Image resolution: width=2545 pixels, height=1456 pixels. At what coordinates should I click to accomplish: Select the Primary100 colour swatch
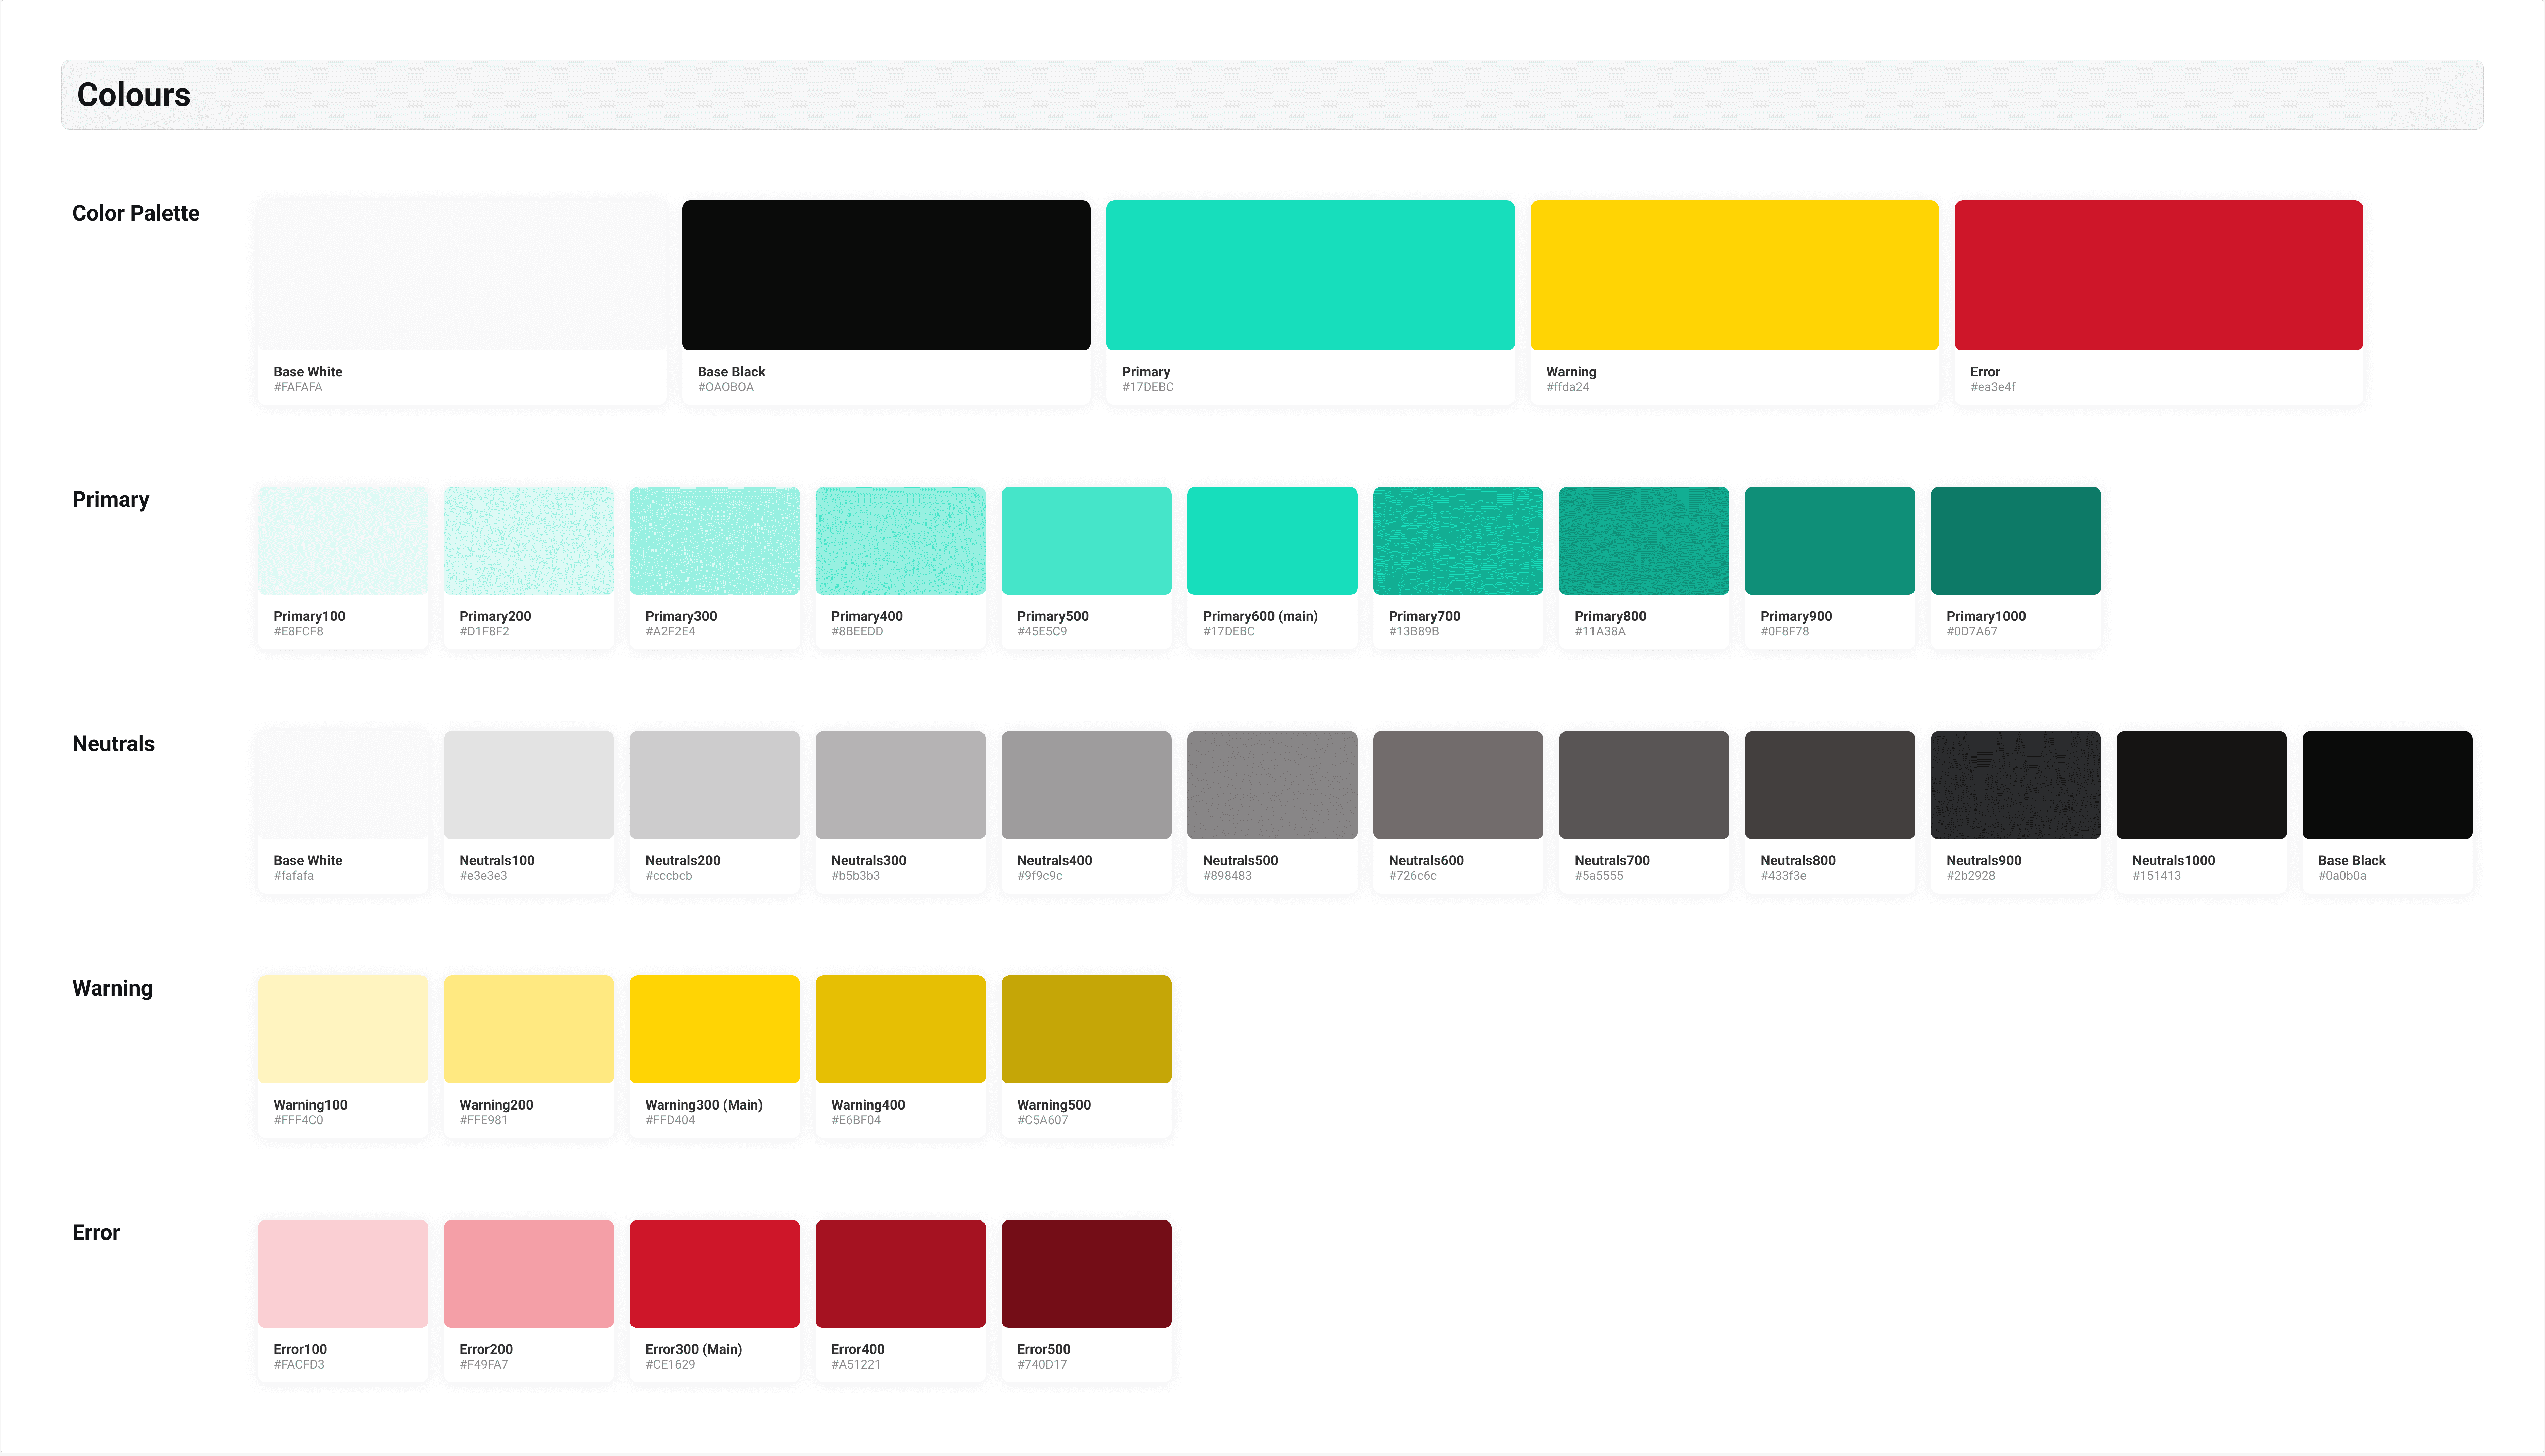click(343, 540)
